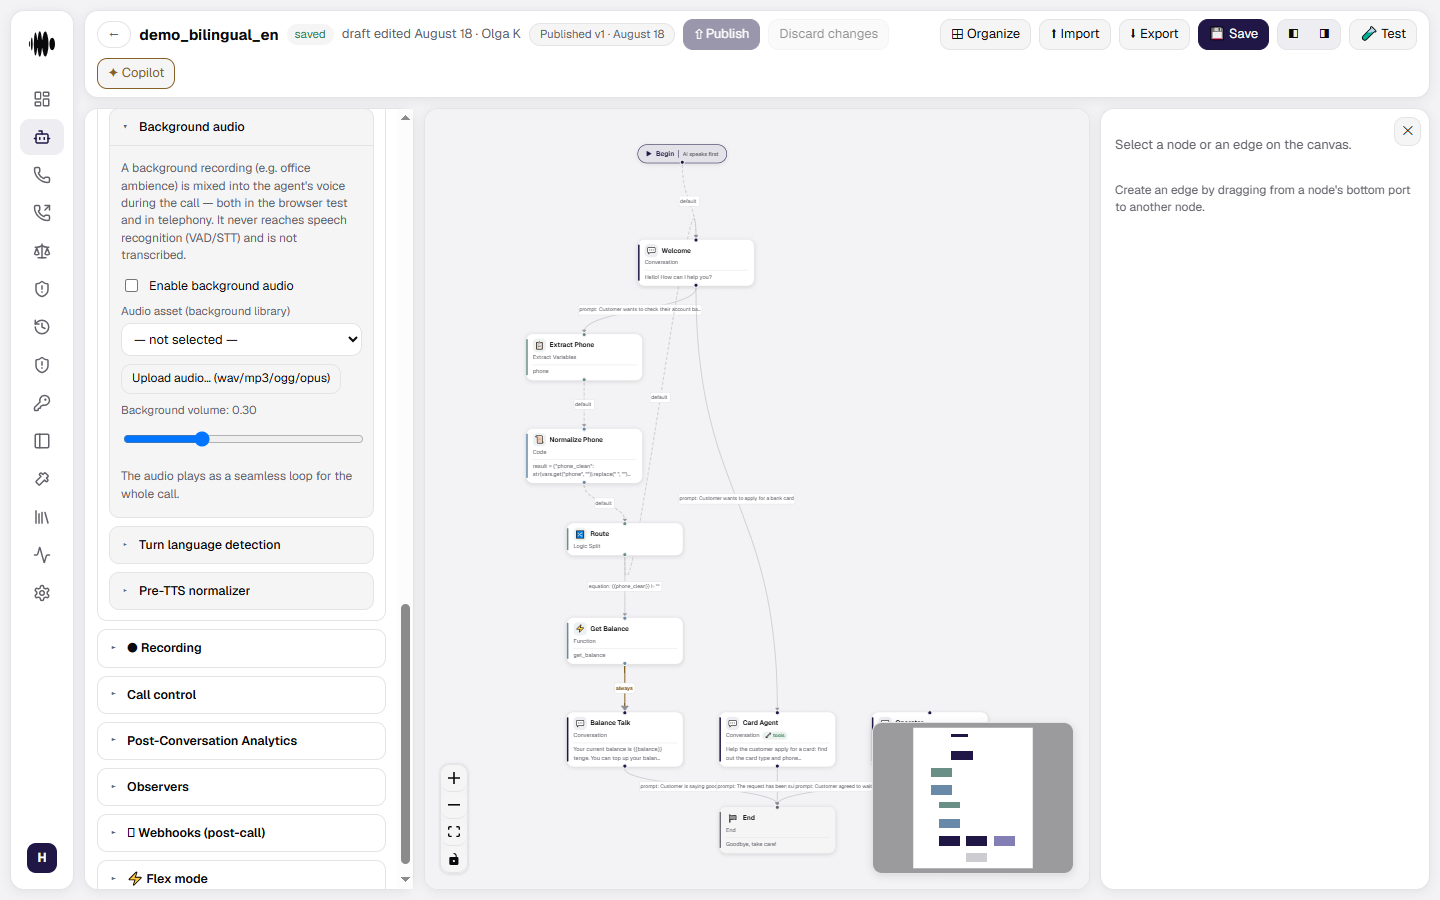The width and height of the screenshot is (1440, 900).
Task: Click the 'saved' status badge
Action: tap(310, 34)
